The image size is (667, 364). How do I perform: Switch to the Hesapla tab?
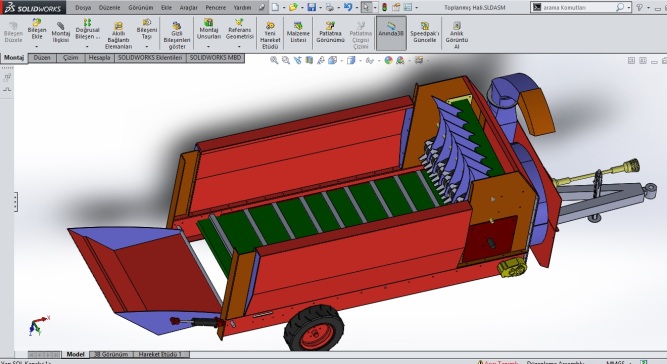(x=99, y=58)
